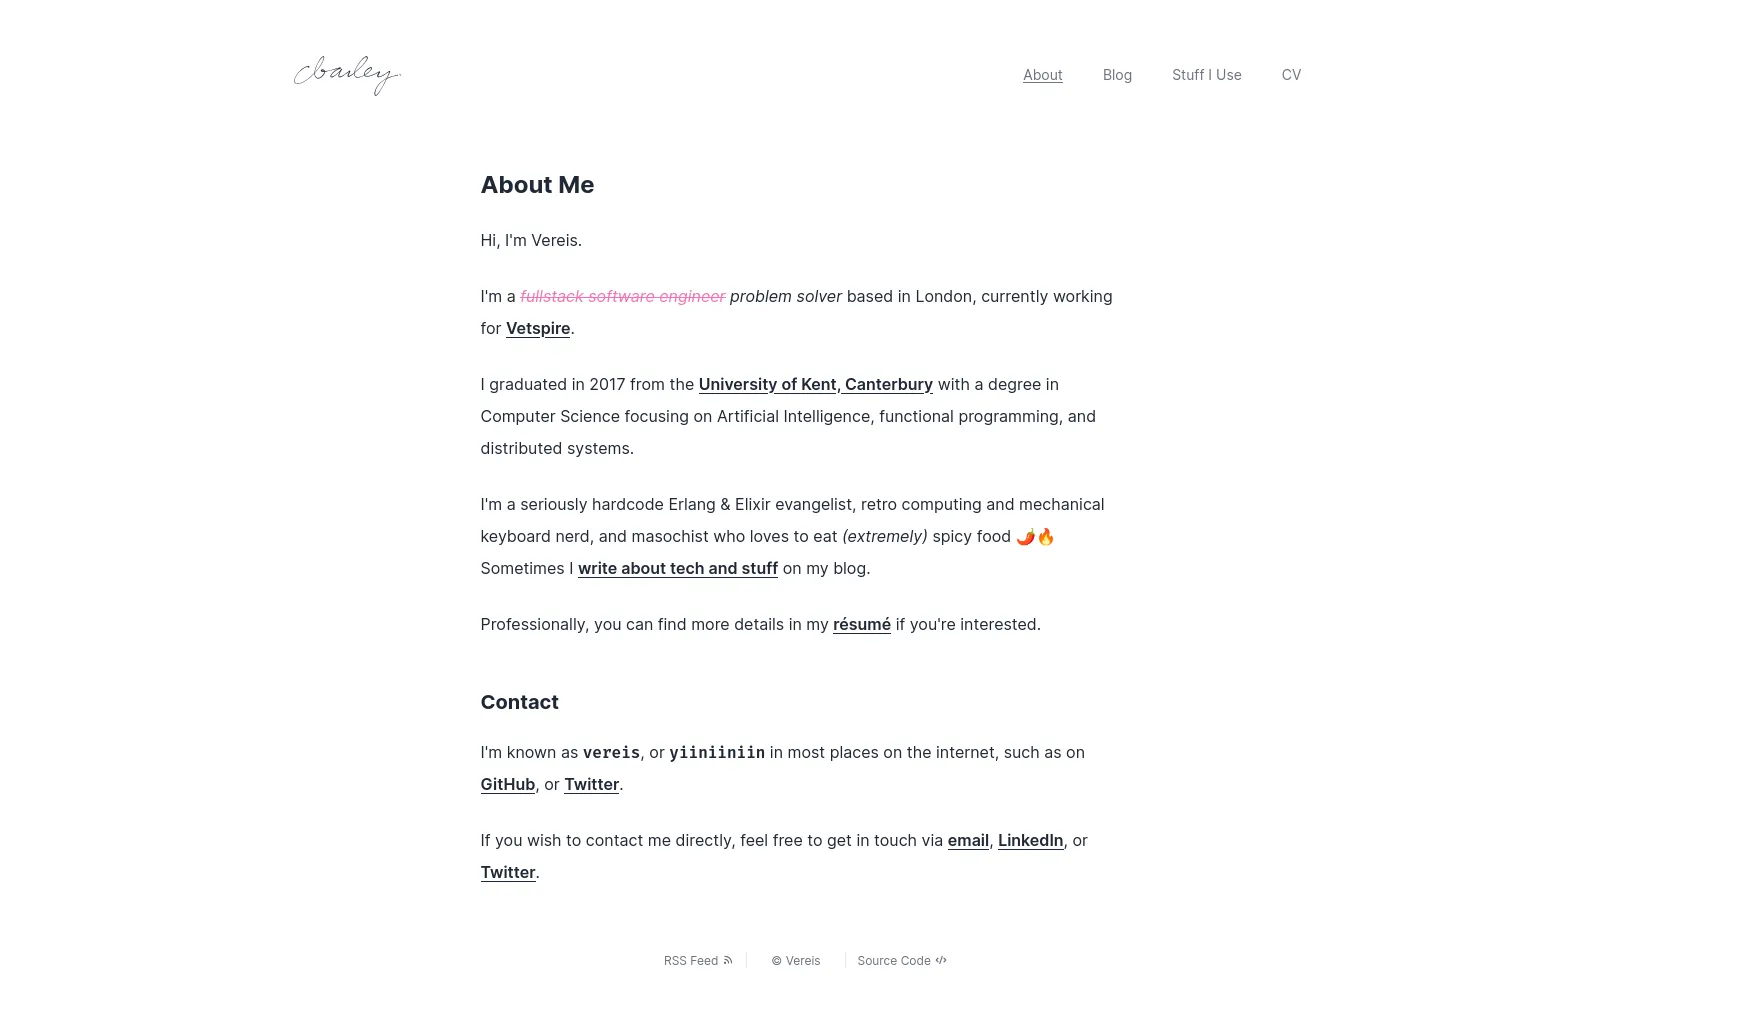This screenshot has height=1010, width=1746.
Task: Select CV in the navigation
Action: [x=1291, y=75]
